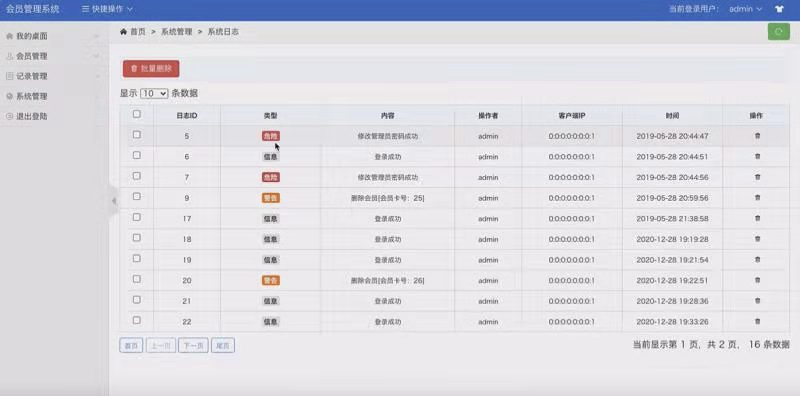Open the rows-per-page dropdown showing 10

tap(154, 93)
